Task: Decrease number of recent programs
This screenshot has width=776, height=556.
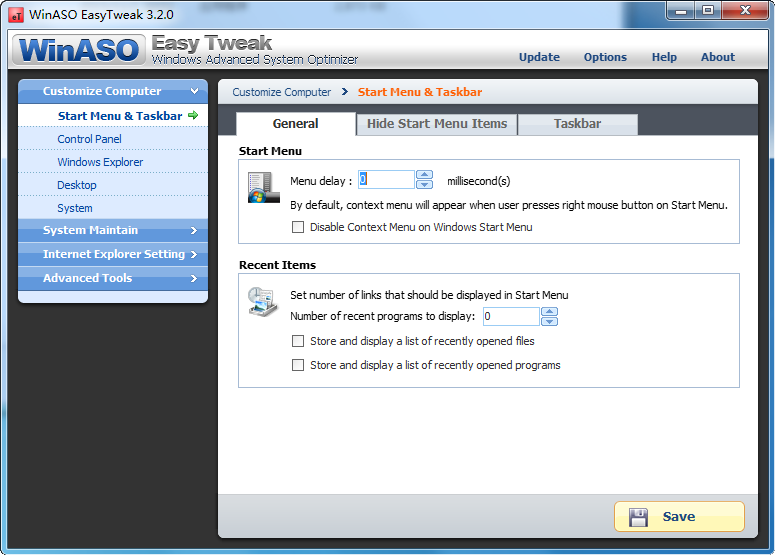Action: tap(549, 321)
